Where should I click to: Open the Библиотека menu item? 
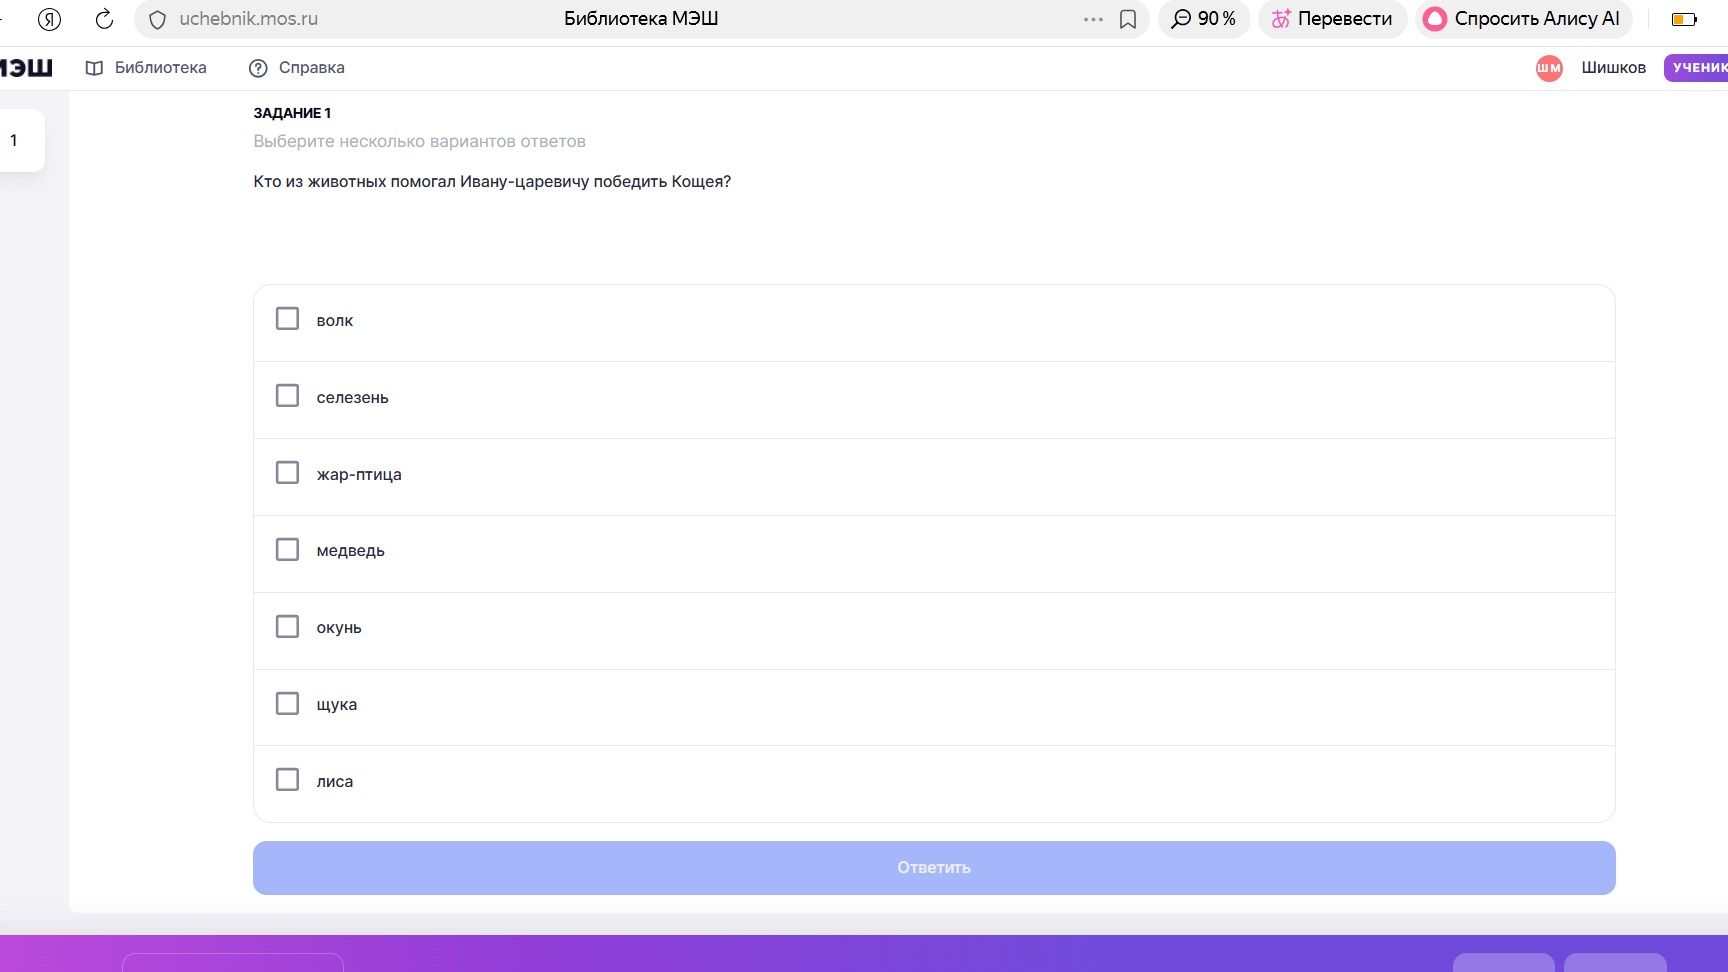pos(146,68)
